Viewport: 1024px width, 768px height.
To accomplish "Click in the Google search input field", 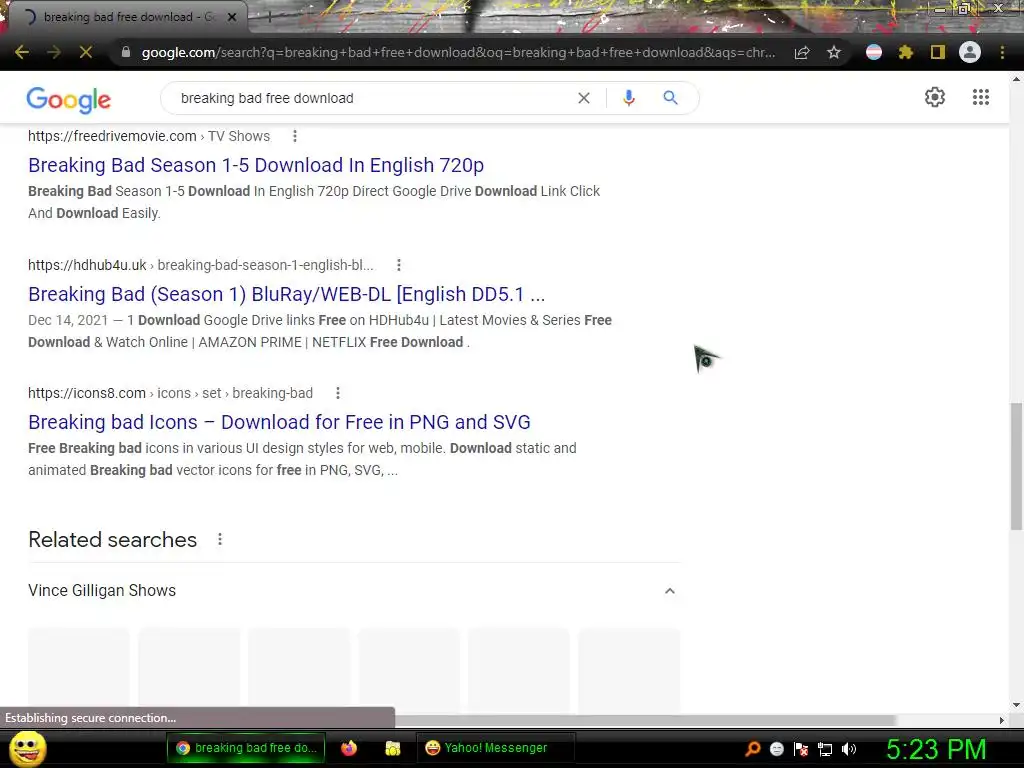I will 372,98.
